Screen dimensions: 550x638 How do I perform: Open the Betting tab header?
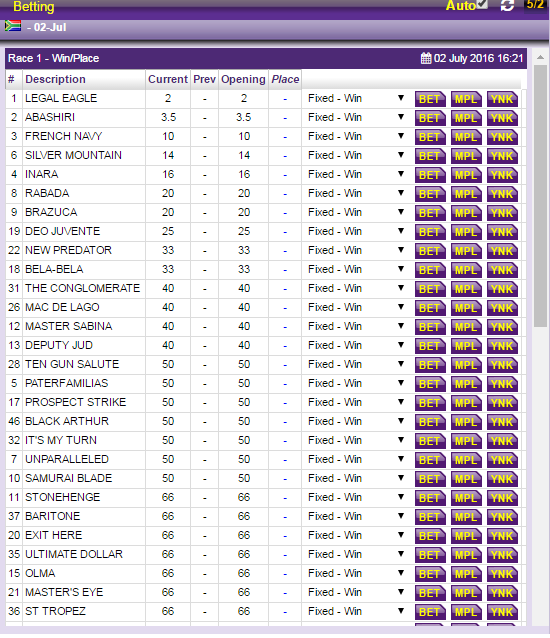click(x=33, y=7)
